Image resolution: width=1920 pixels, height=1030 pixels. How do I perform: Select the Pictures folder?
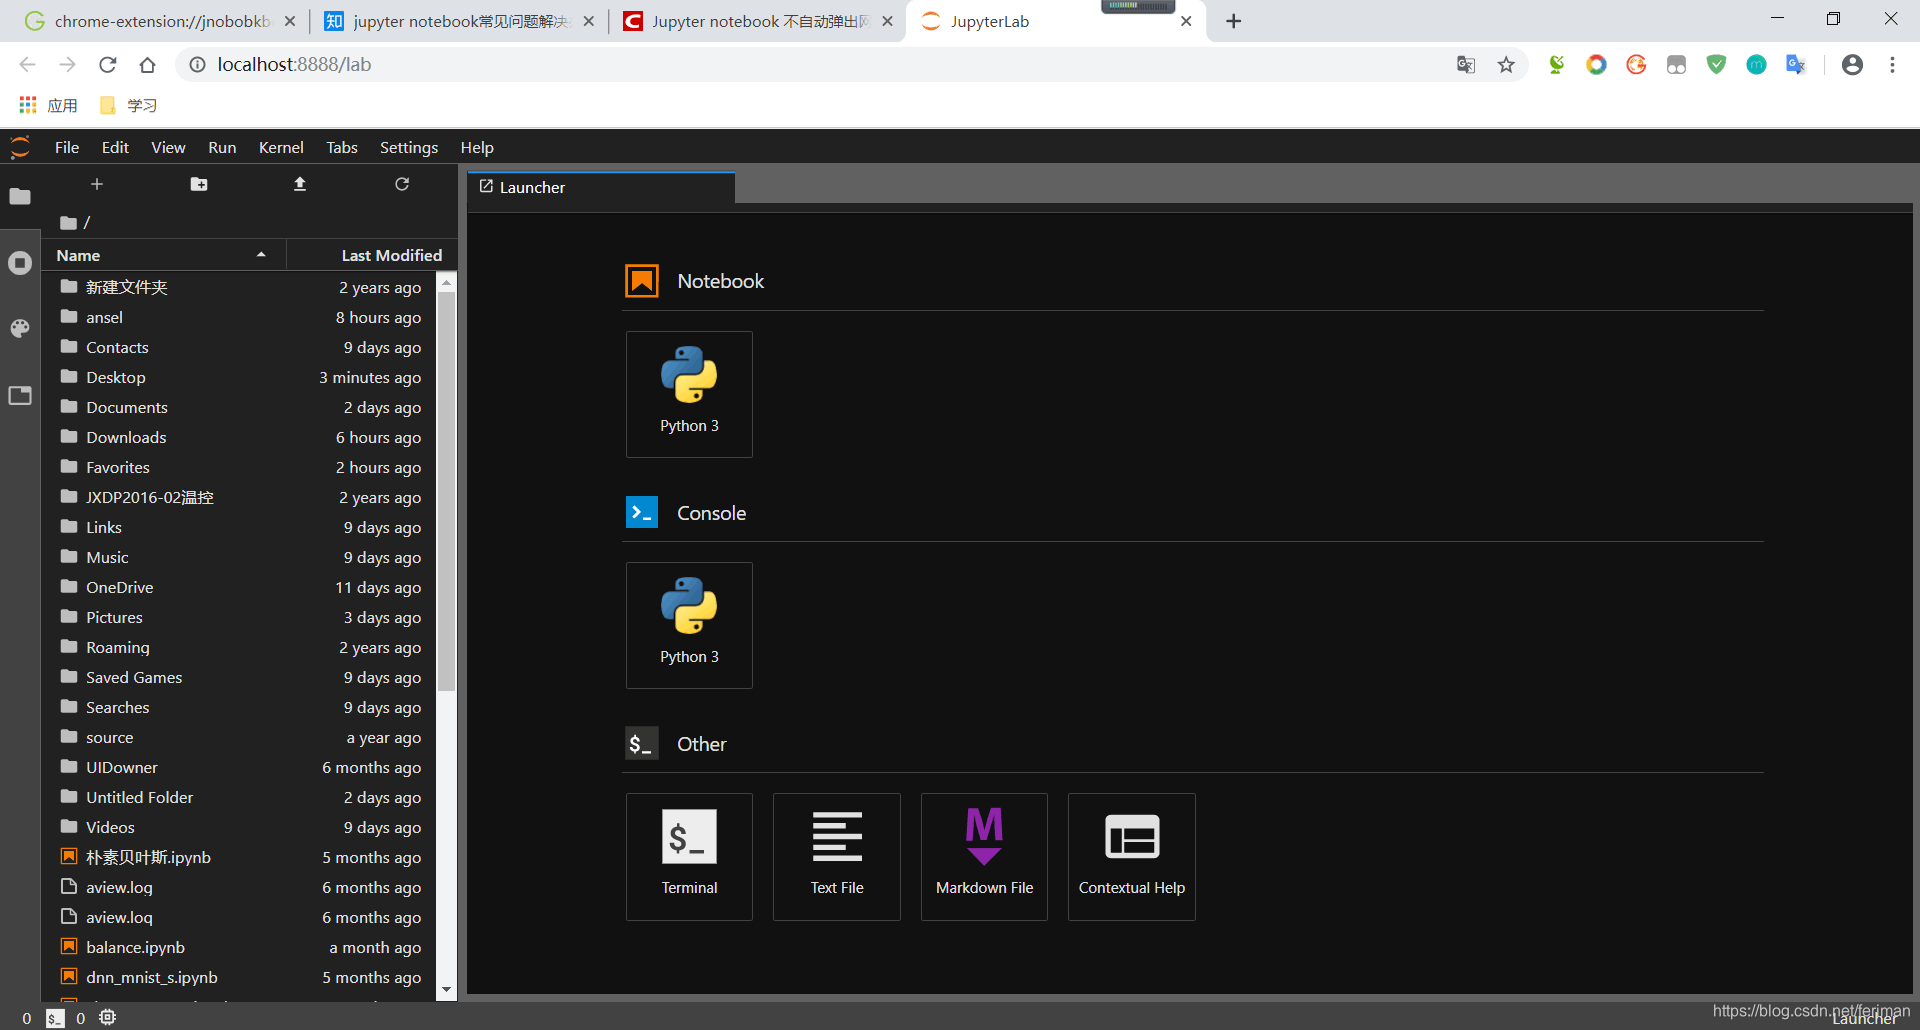(240, 617)
